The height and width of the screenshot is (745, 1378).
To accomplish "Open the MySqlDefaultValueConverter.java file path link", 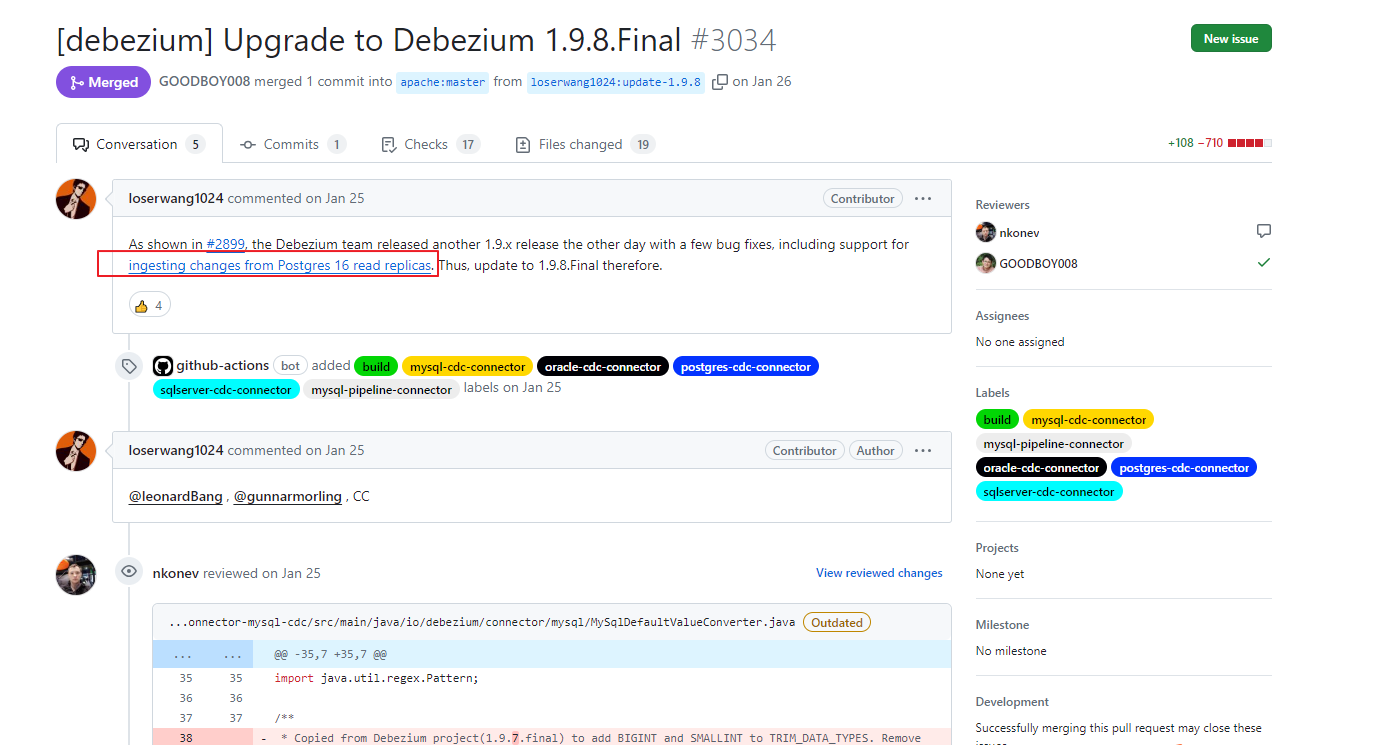I will point(482,622).
